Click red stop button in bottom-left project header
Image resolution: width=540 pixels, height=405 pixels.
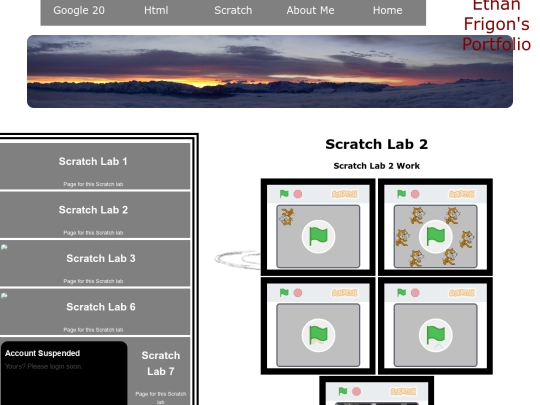(x=298, y=293)
